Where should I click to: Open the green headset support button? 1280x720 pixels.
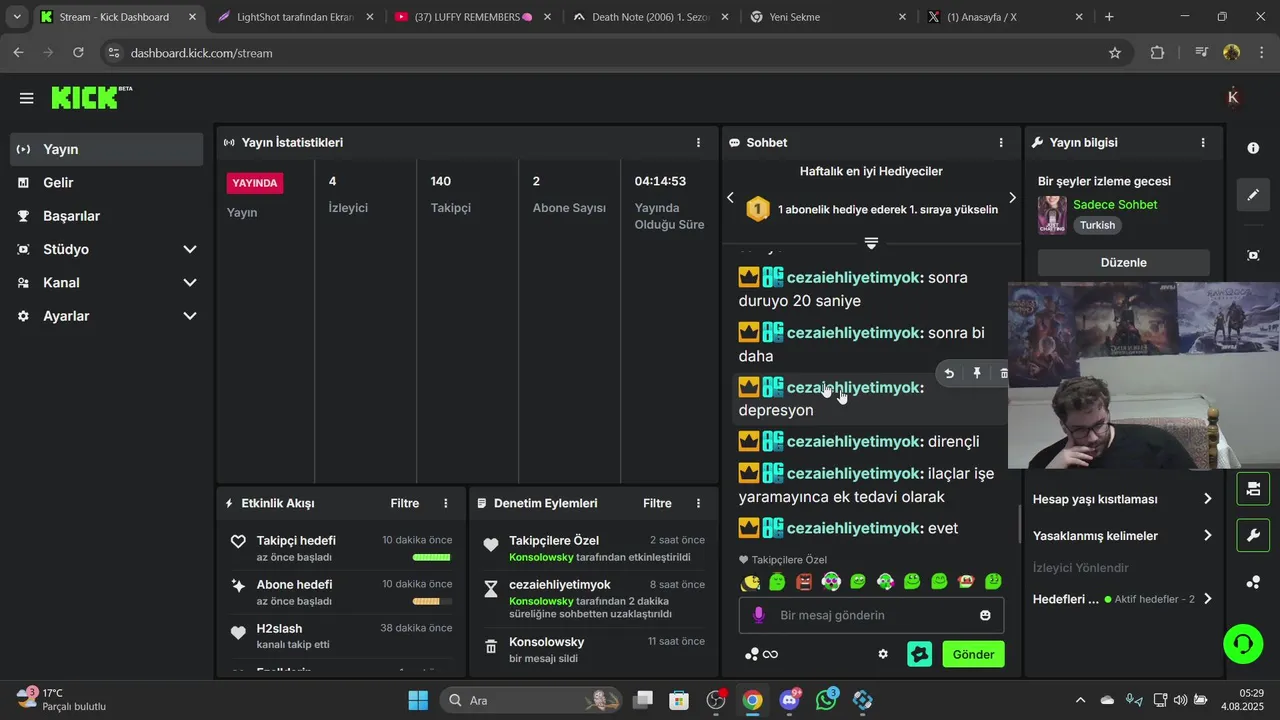click(1243, 643)
